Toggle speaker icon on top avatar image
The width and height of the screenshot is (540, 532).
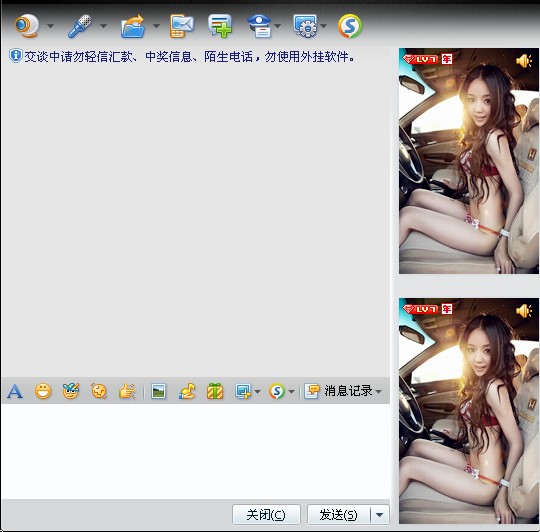(x=524, y=61)
